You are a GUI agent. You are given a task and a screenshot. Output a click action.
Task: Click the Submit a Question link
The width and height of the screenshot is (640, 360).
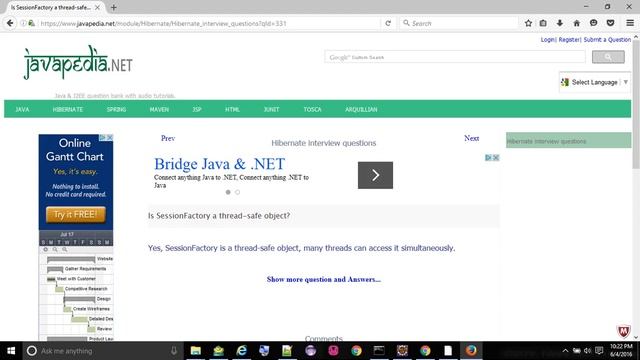(607, 40)
